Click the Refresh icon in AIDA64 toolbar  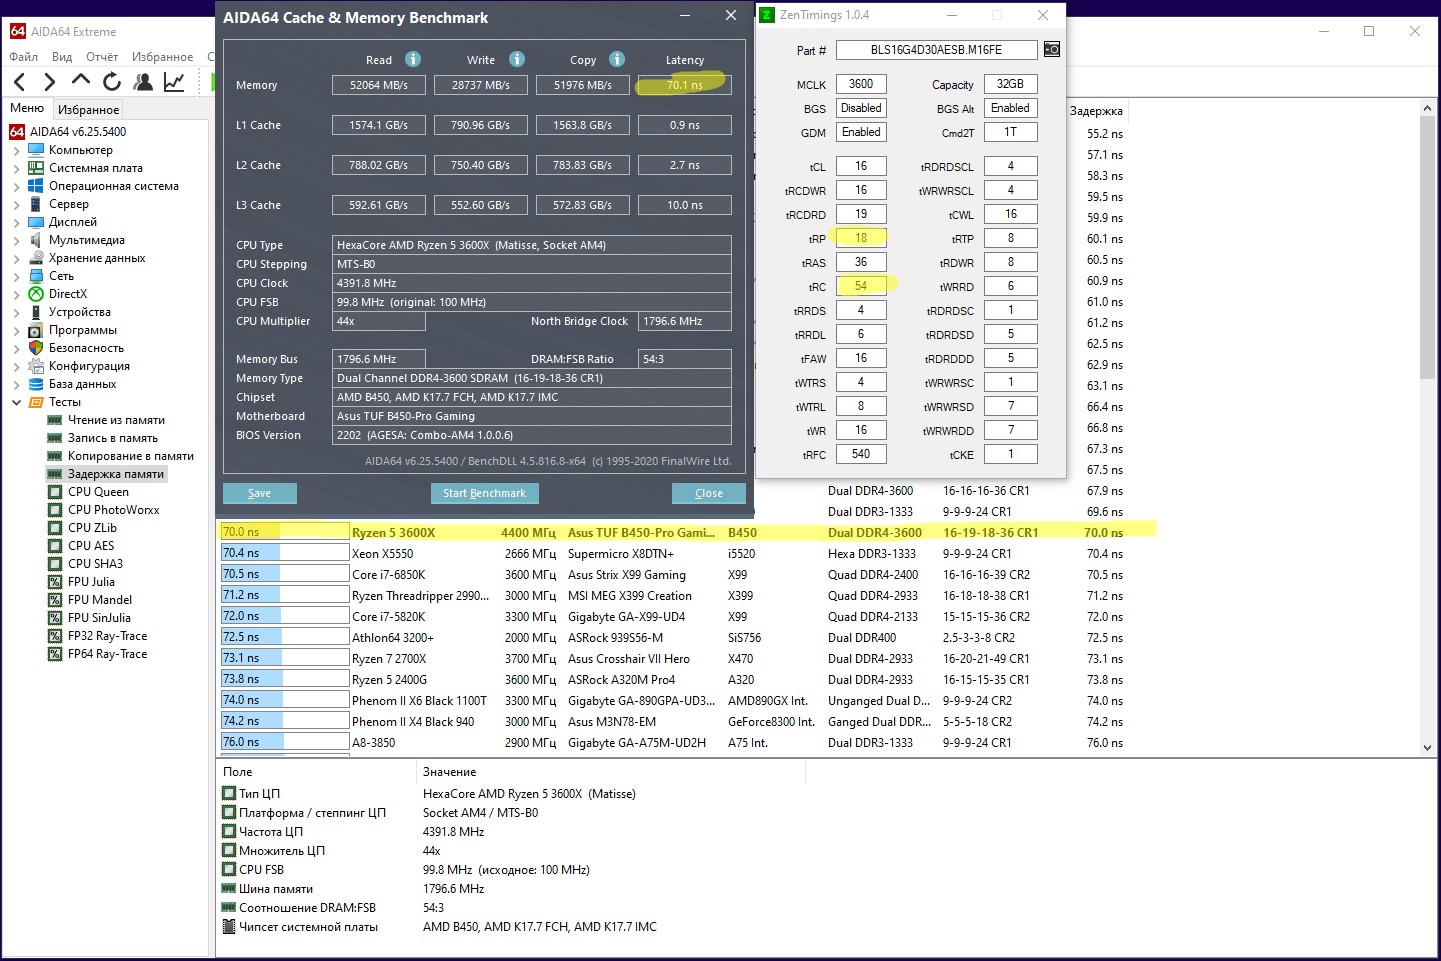pyautogui.click(x=112, y=82)
